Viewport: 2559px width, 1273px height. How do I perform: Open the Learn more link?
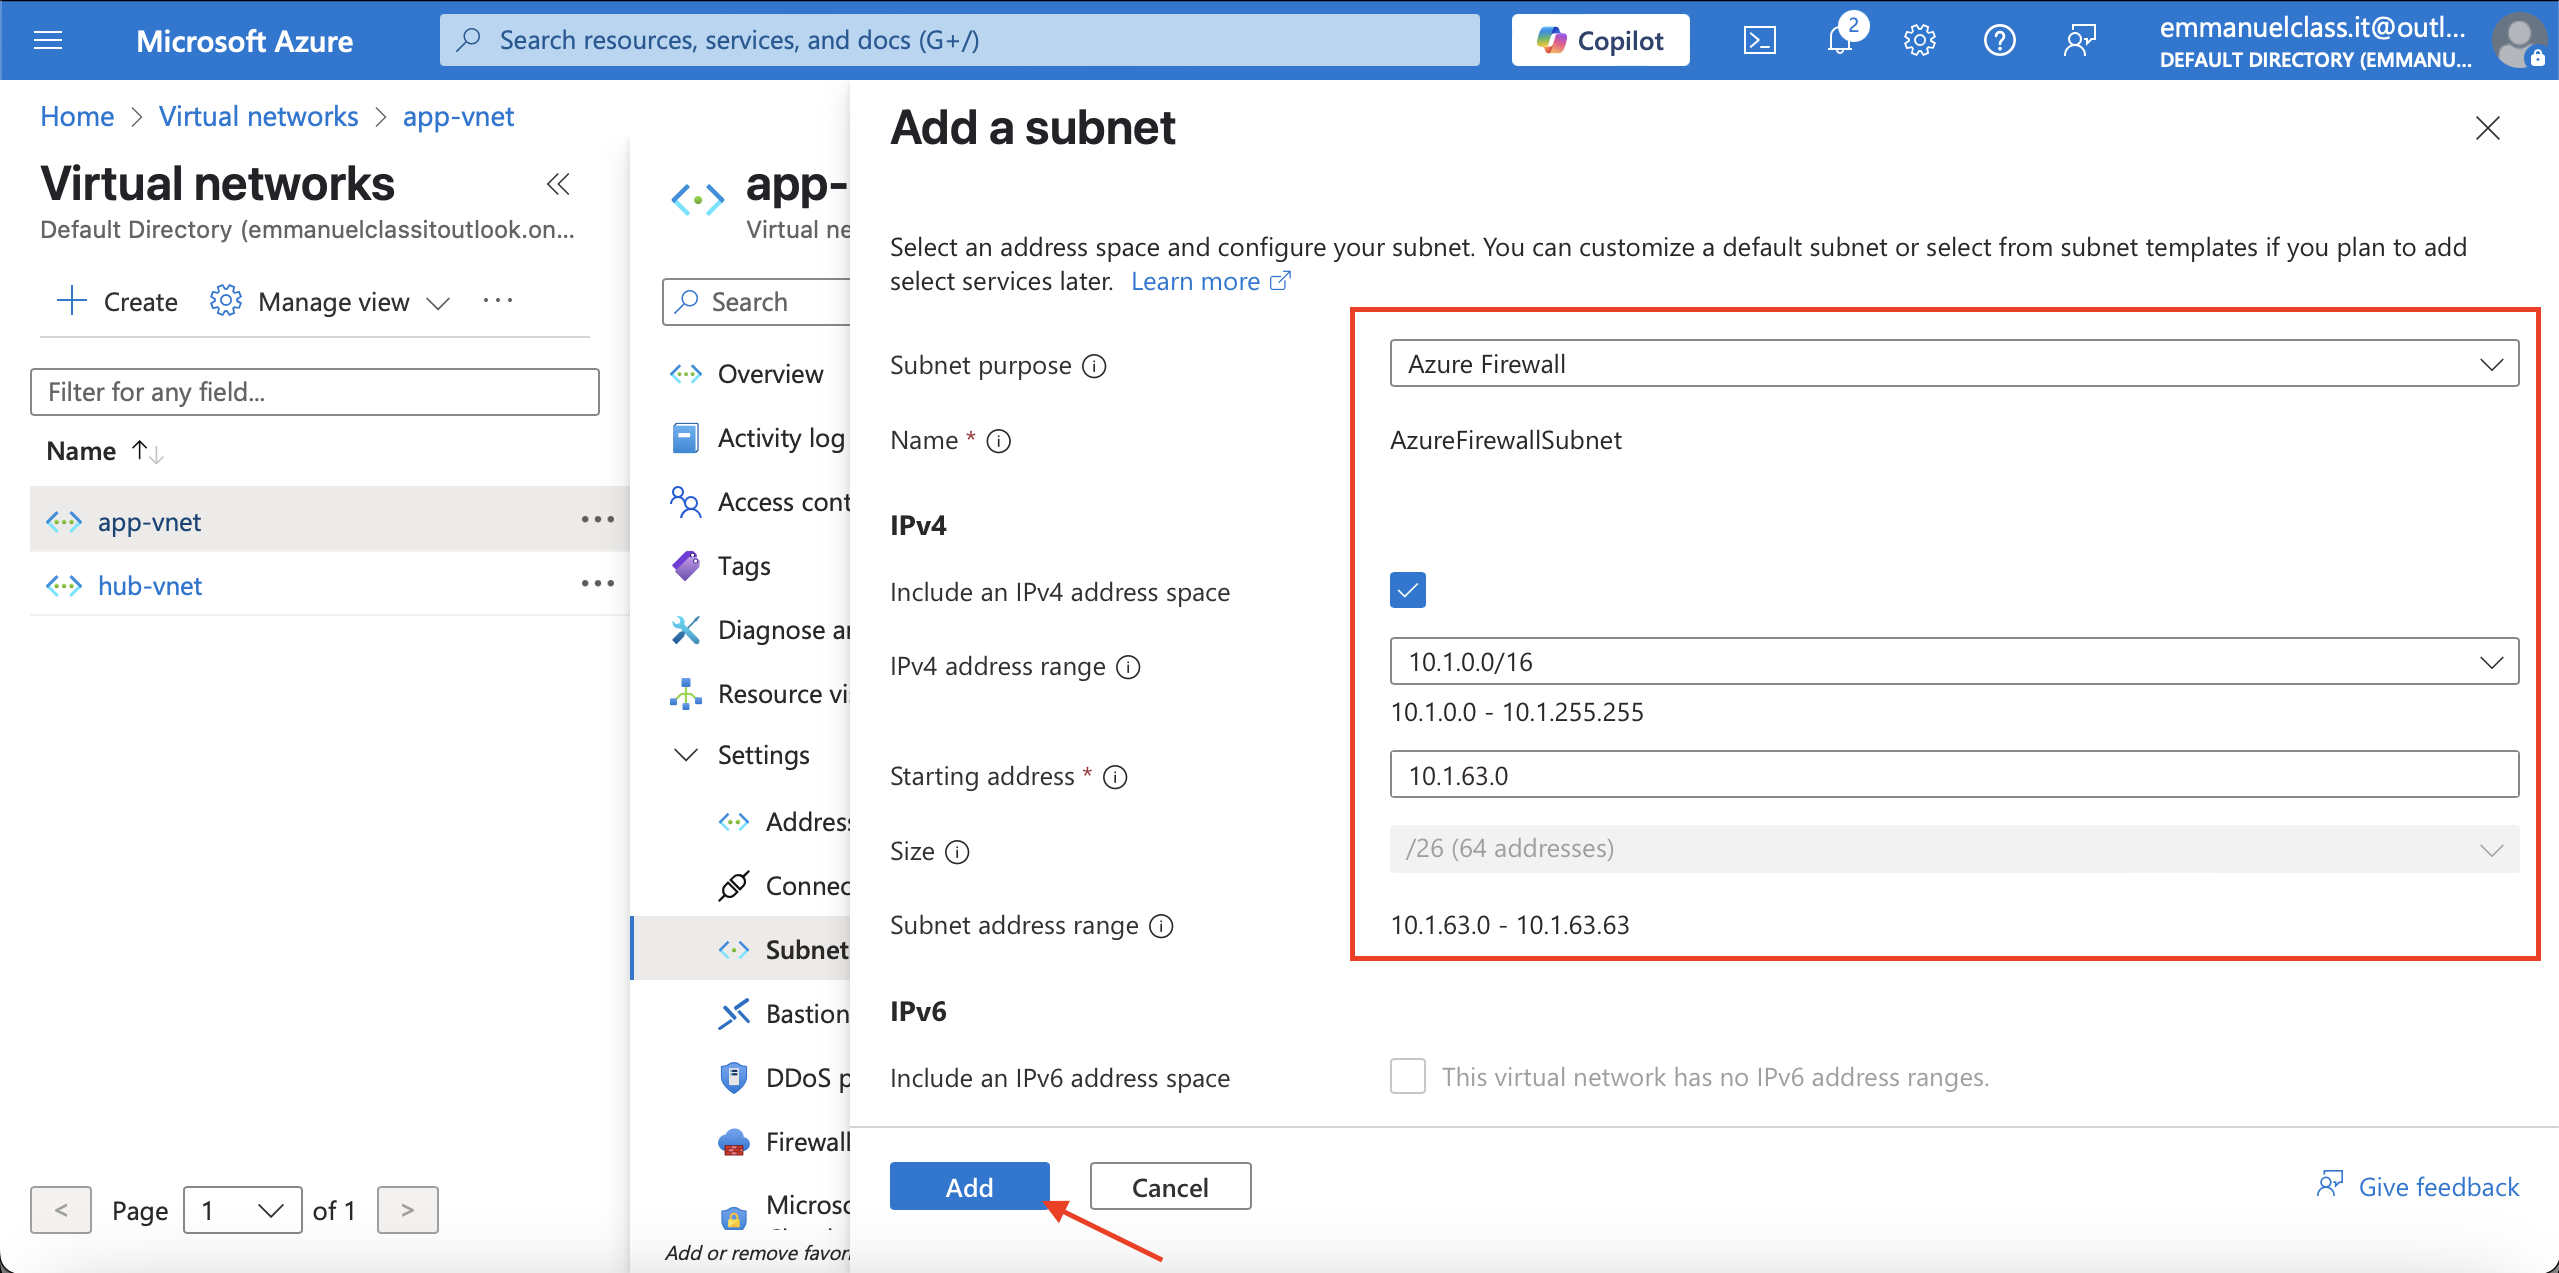pos(1210,281)
